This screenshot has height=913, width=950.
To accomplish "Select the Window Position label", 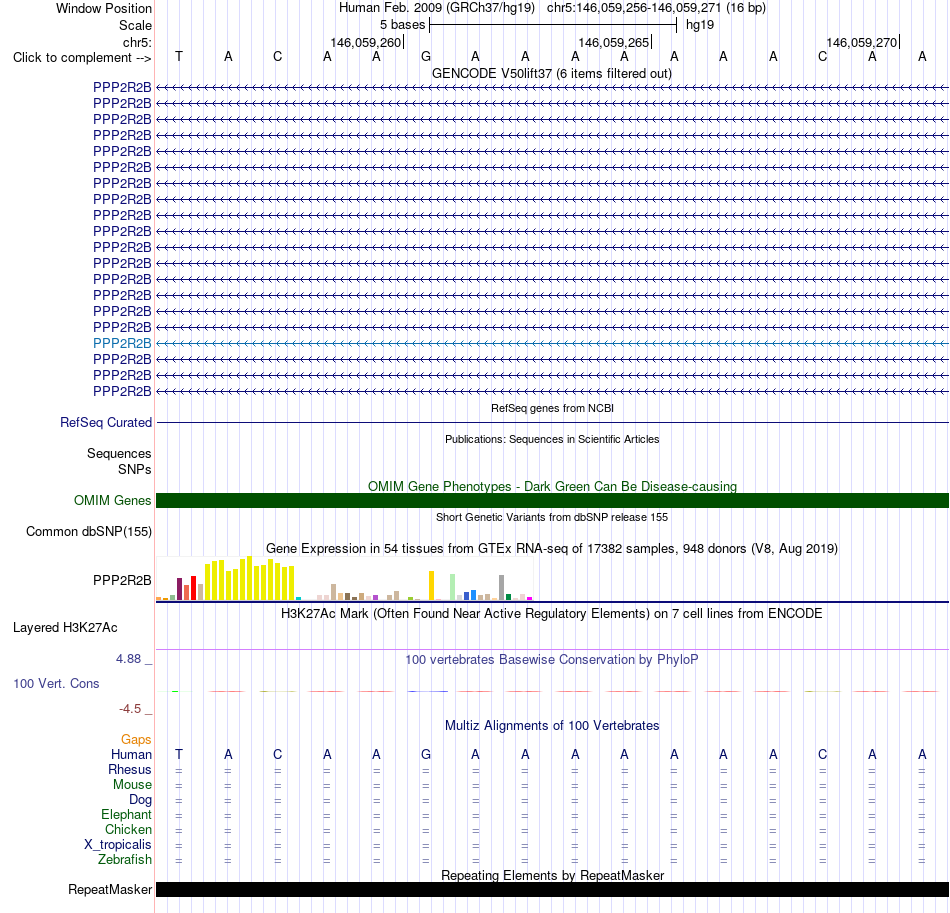I will tap(104, 8).
